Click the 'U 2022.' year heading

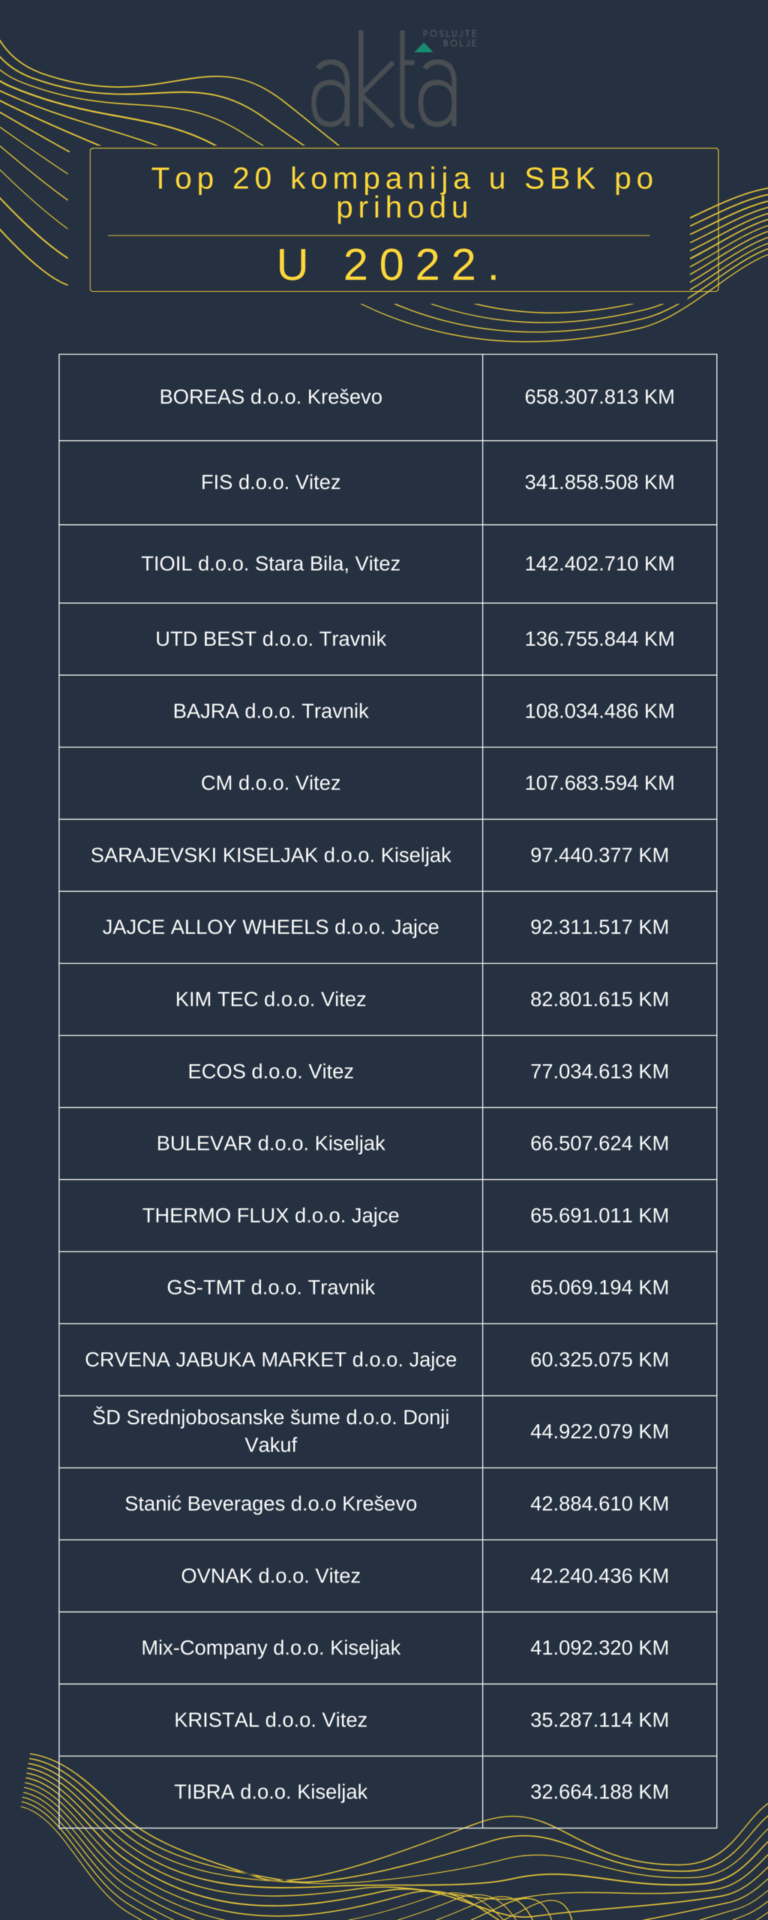click(x=390, y=265)
